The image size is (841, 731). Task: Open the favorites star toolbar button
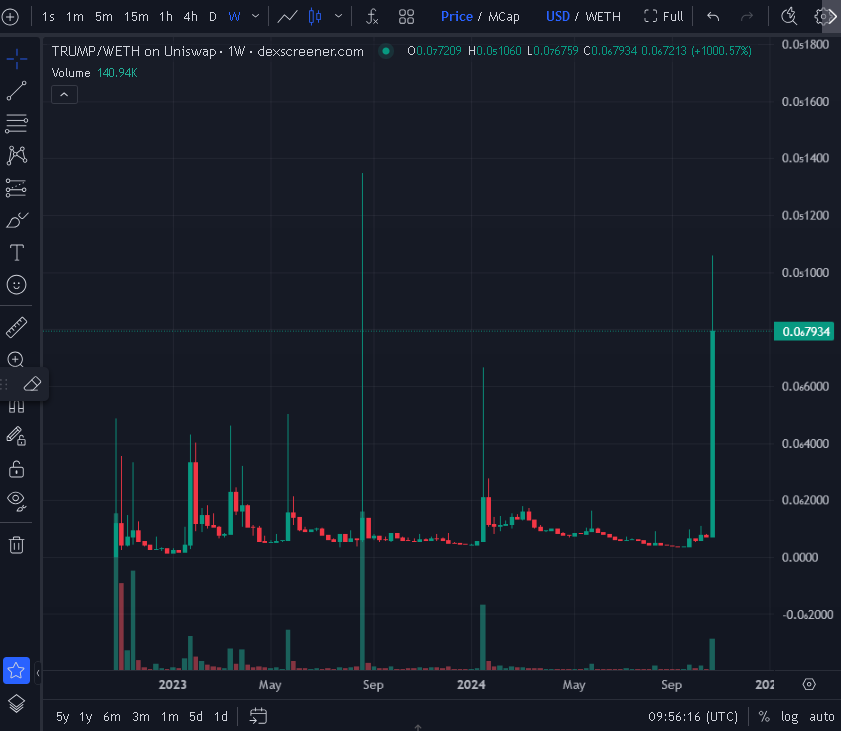tap(17, 670)
